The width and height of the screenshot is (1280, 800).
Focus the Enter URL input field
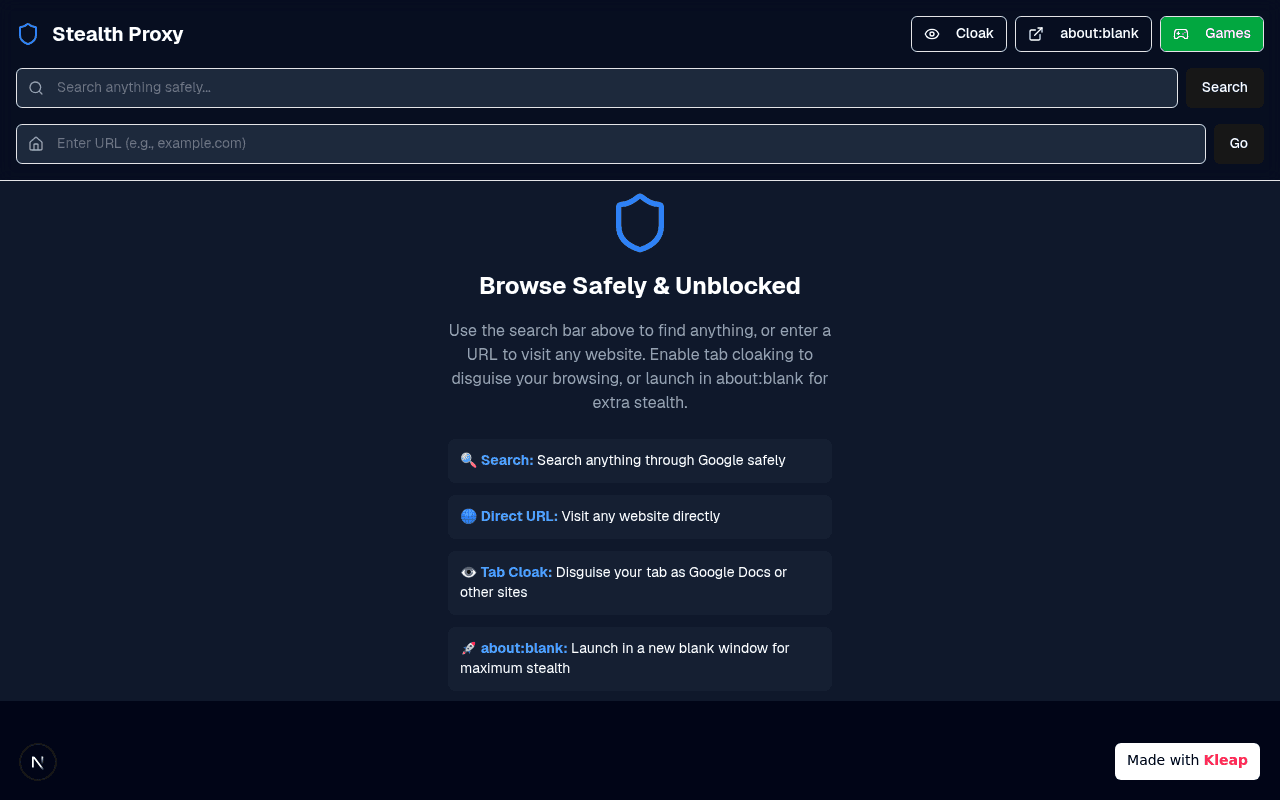(x=611, y=144)
